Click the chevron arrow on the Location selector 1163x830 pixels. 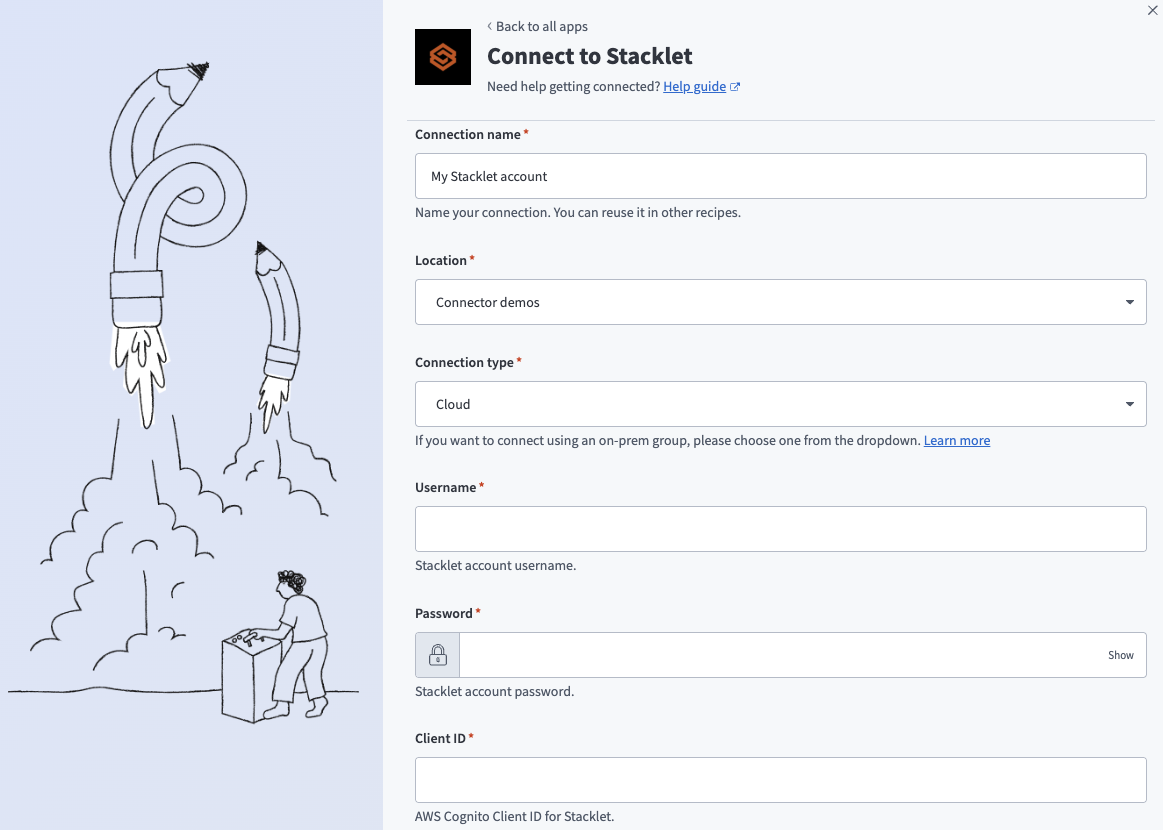click(1129, 301)
